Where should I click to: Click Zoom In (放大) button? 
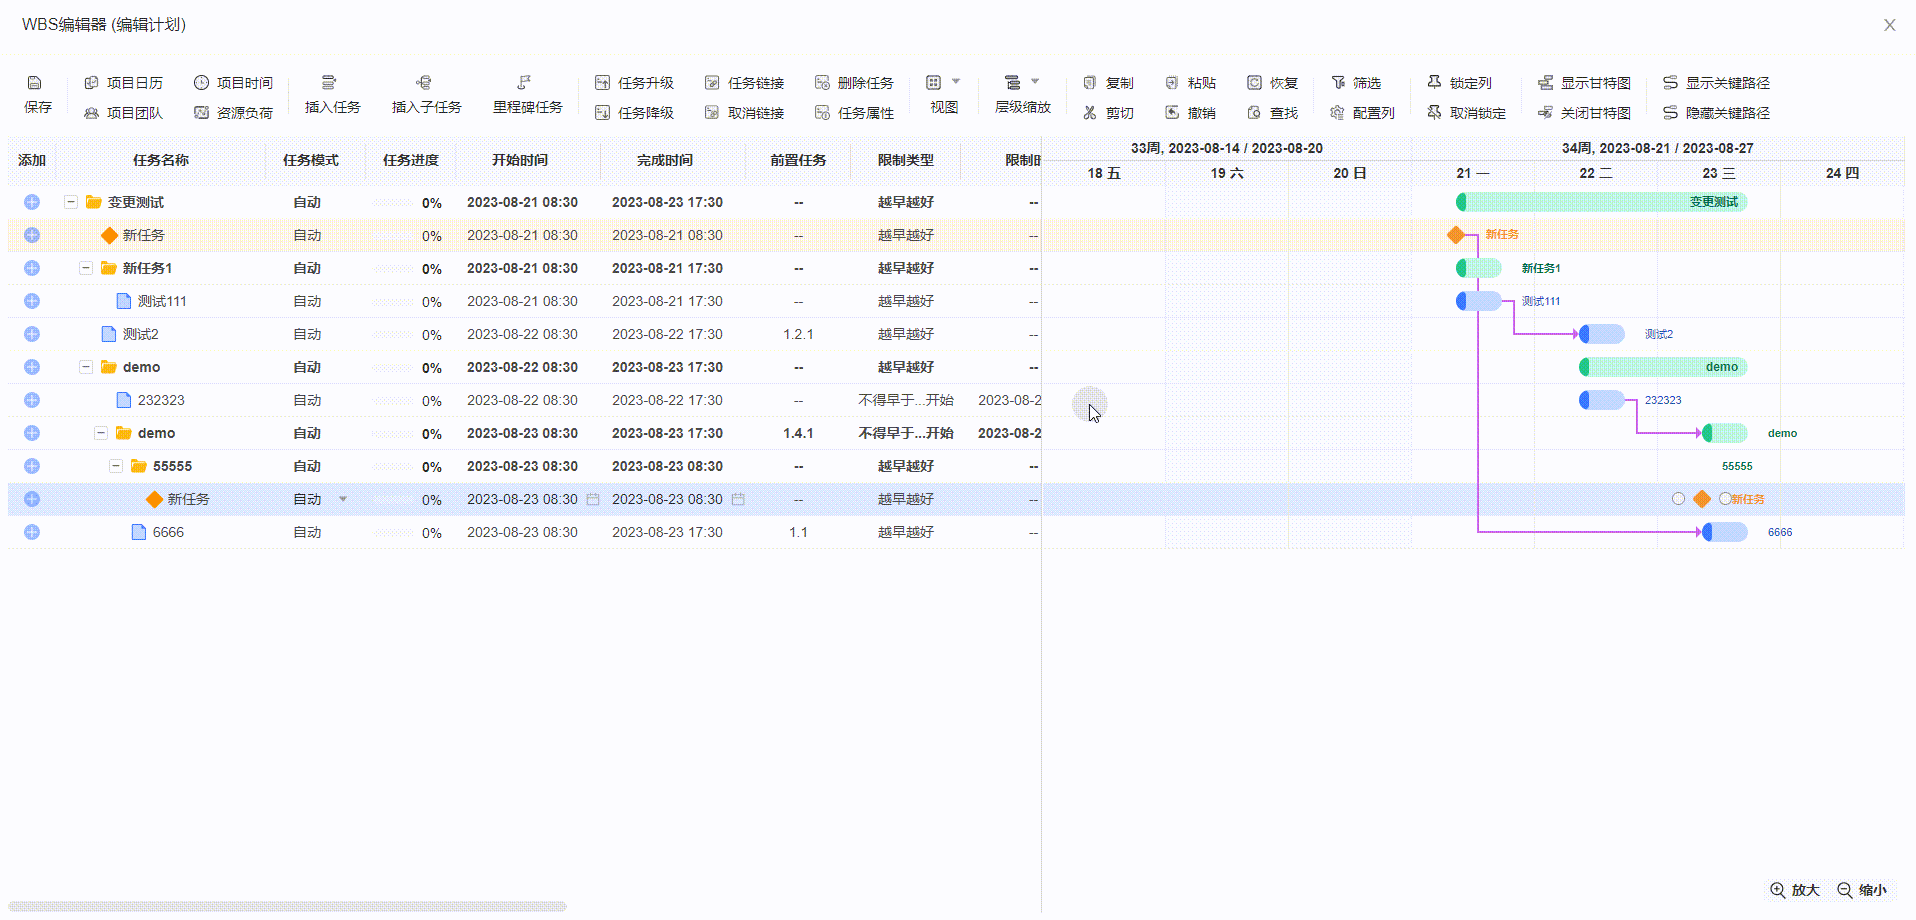(1794, 890)
